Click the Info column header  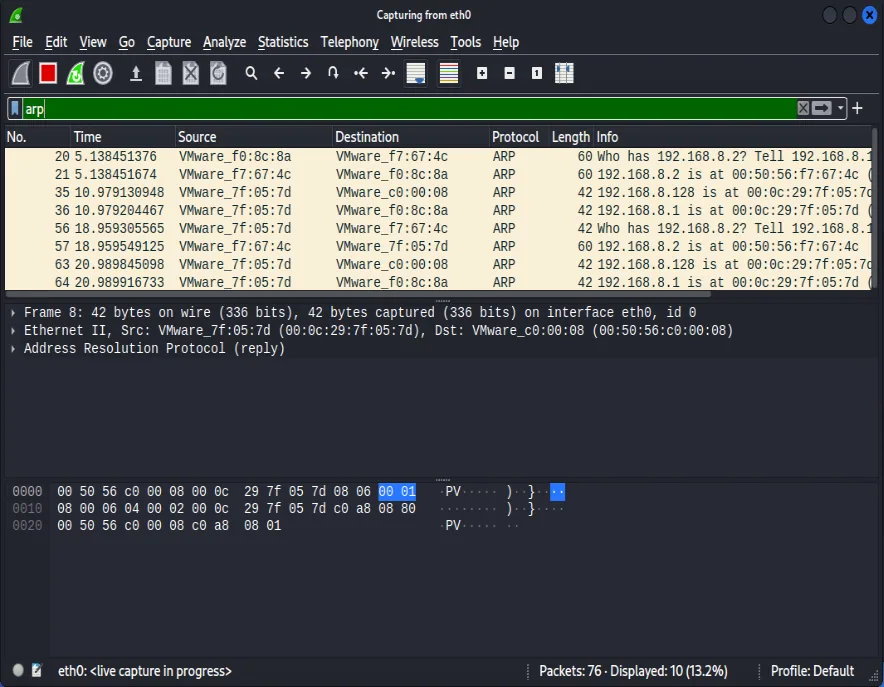(x=732, y=137)
